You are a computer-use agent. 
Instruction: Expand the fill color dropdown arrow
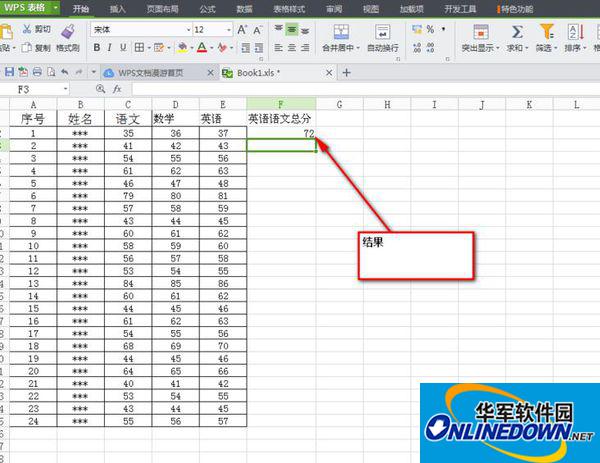[191, 48]
